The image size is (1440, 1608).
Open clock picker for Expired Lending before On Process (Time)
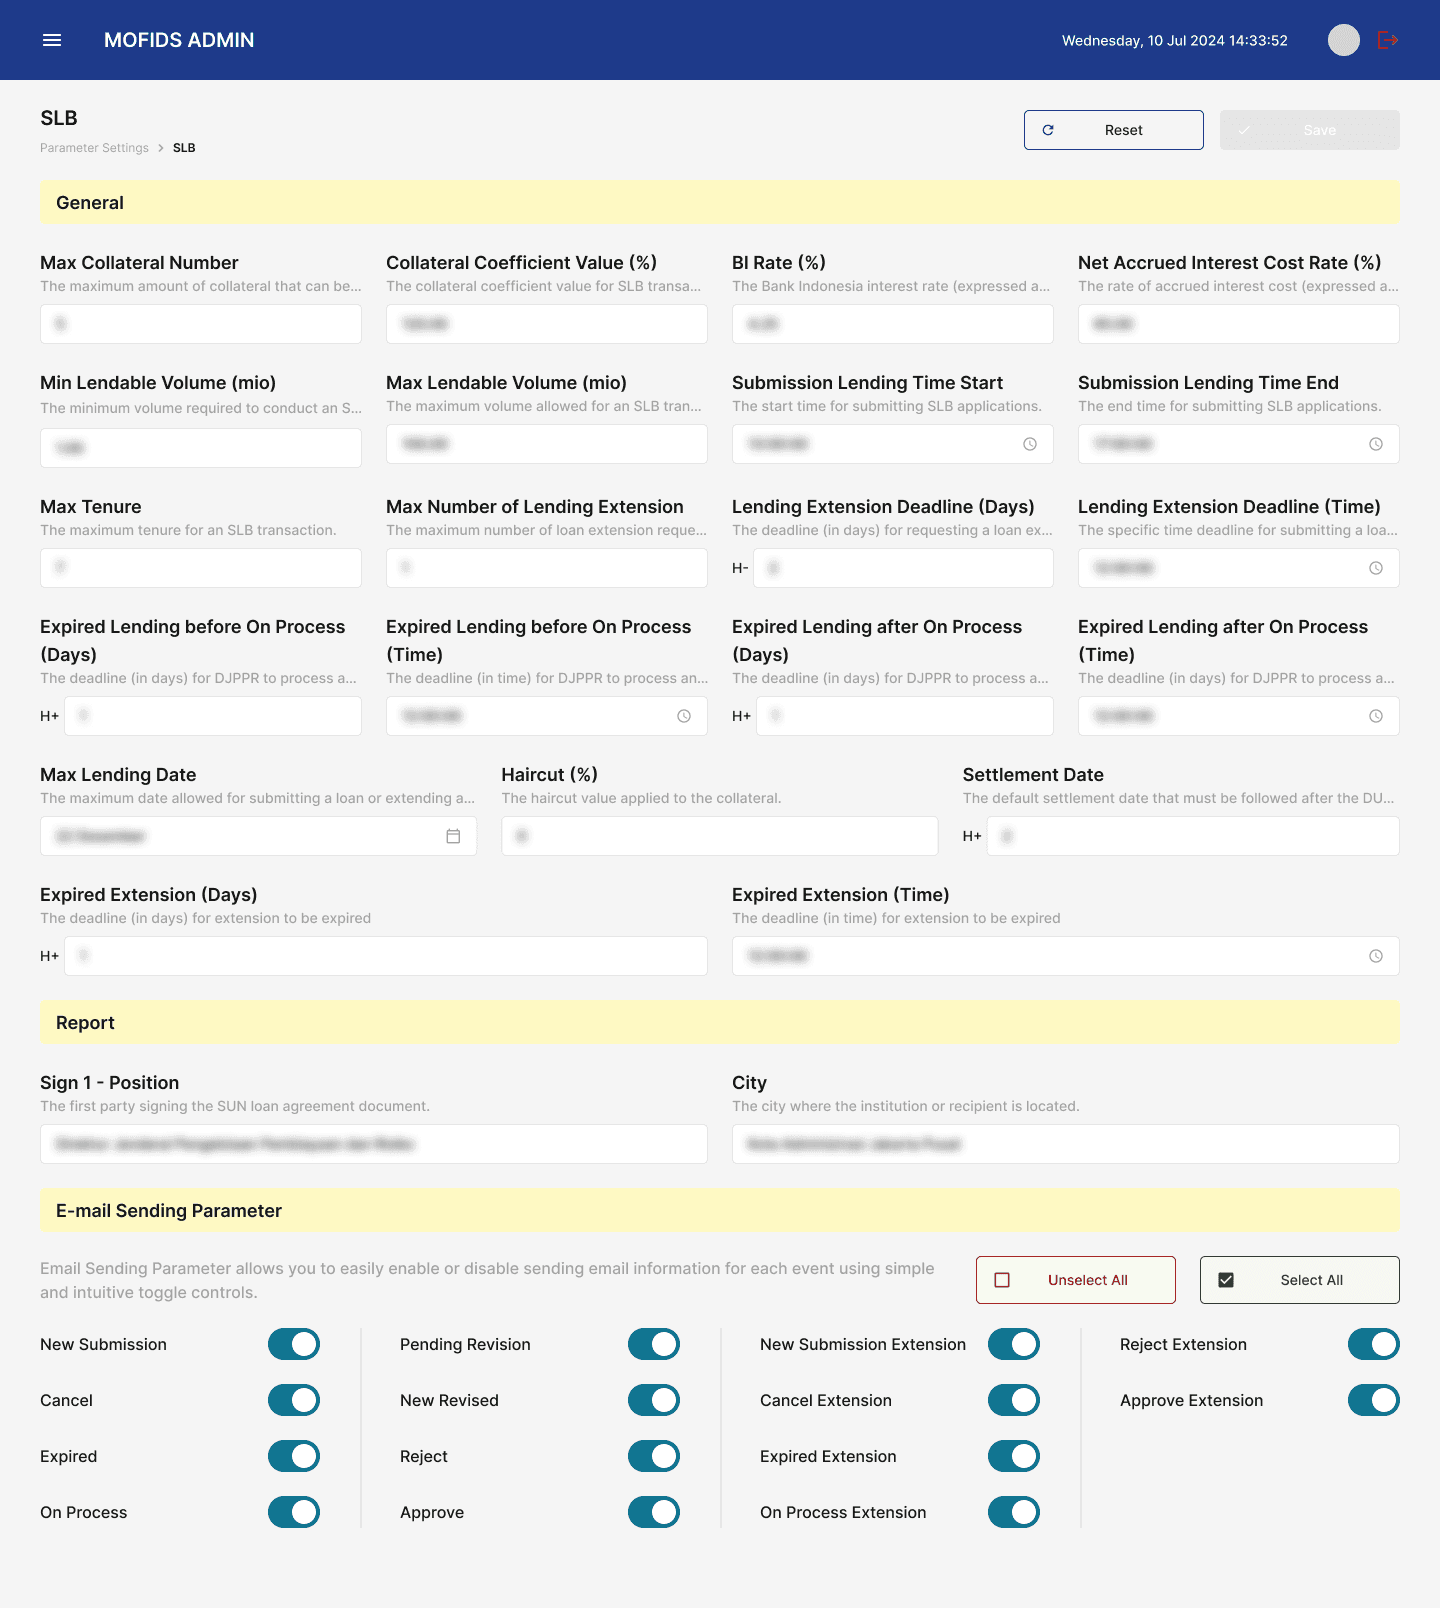[684, 716]
